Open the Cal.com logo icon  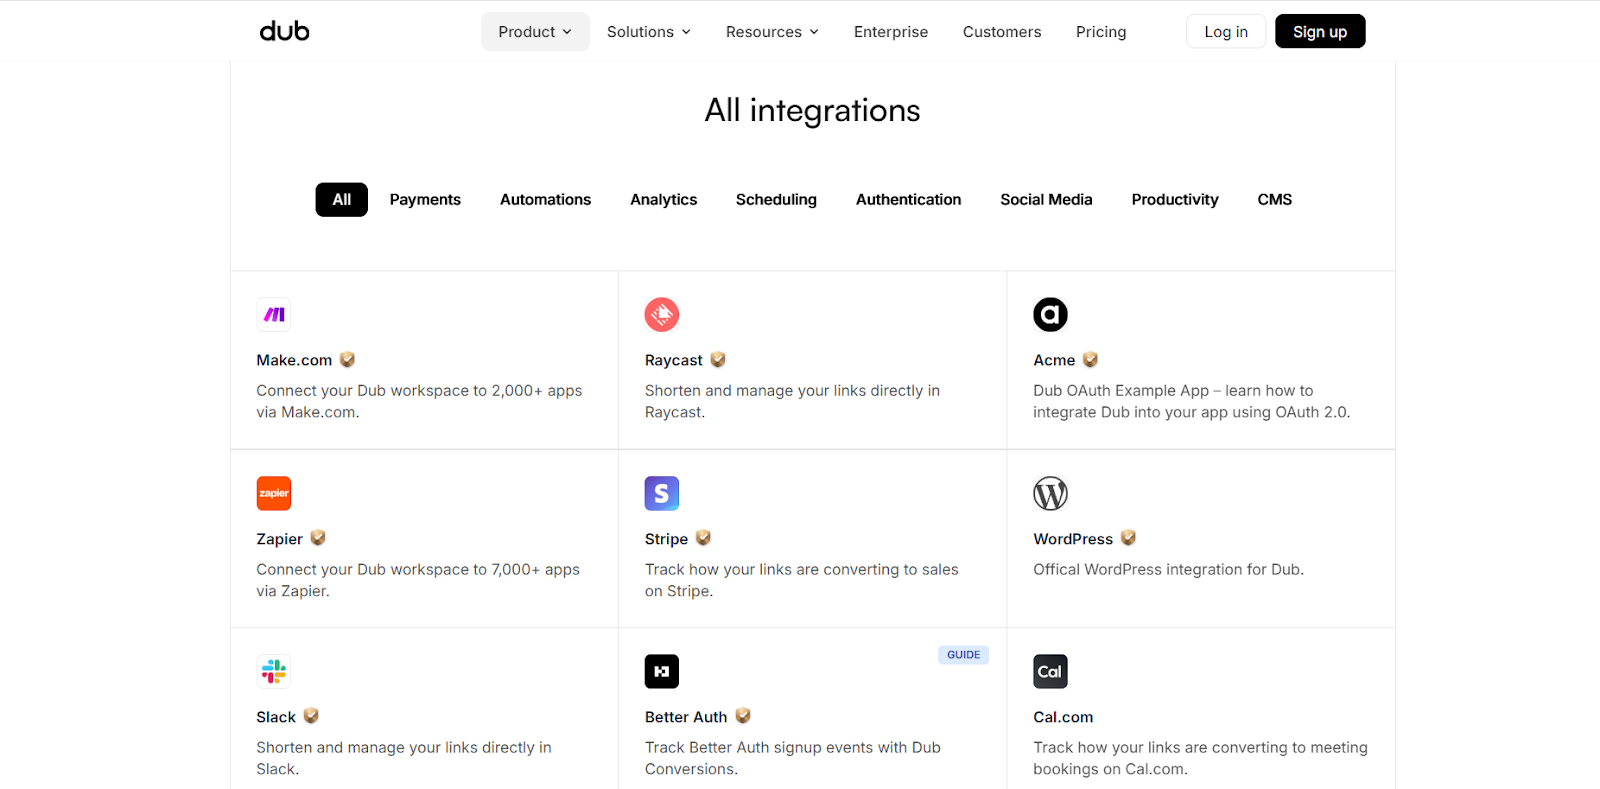[x=1050, y=671]
